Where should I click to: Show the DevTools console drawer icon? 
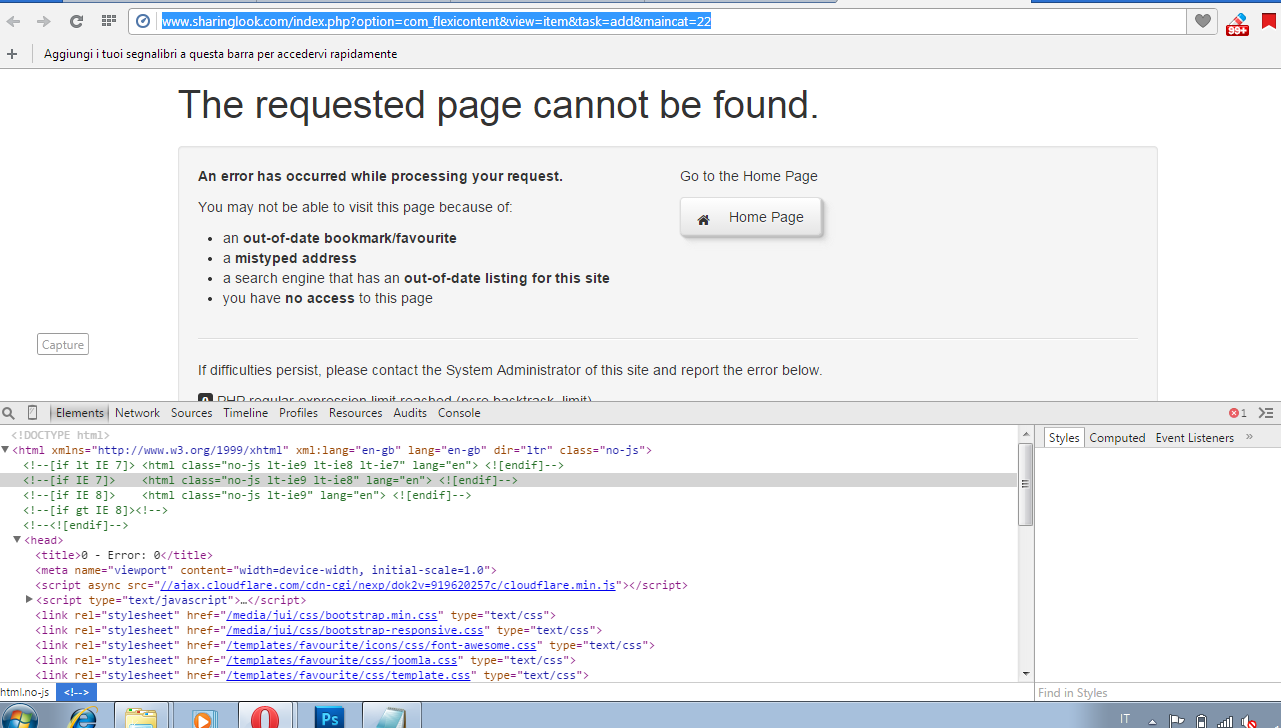tap(1266, 413)
